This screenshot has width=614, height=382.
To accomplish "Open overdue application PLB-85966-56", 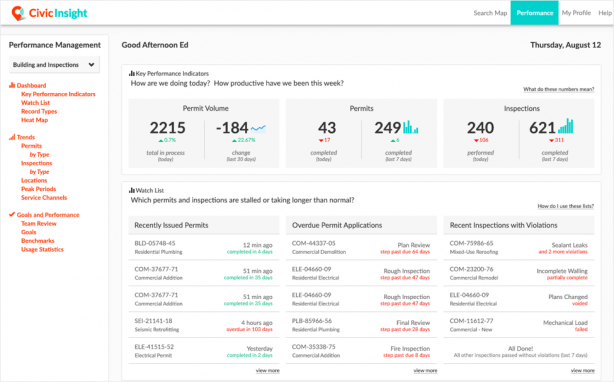I will point(312,321).
